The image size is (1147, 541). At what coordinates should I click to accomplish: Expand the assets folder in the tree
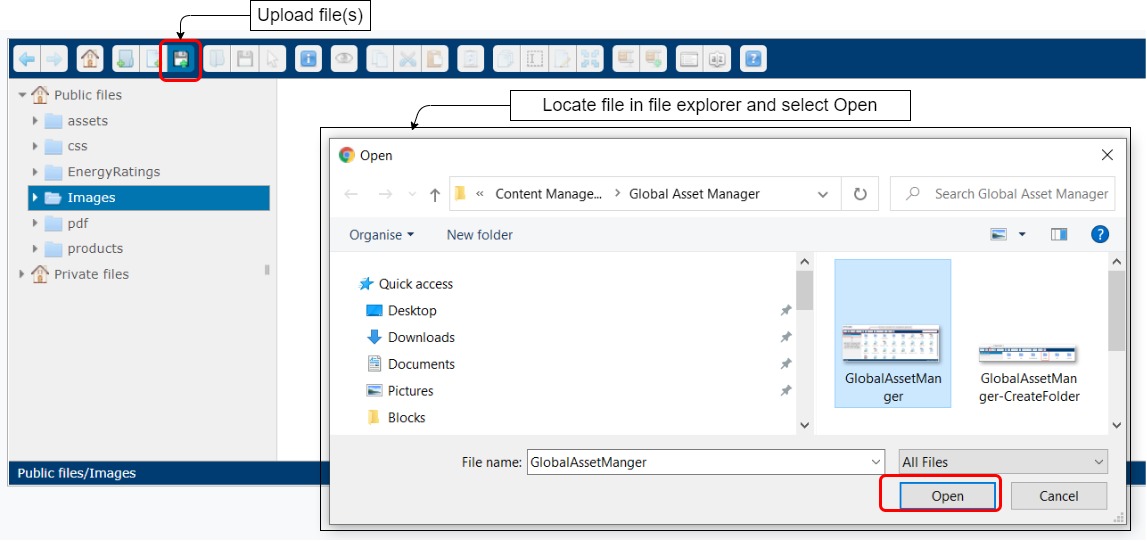coord(36,121)
